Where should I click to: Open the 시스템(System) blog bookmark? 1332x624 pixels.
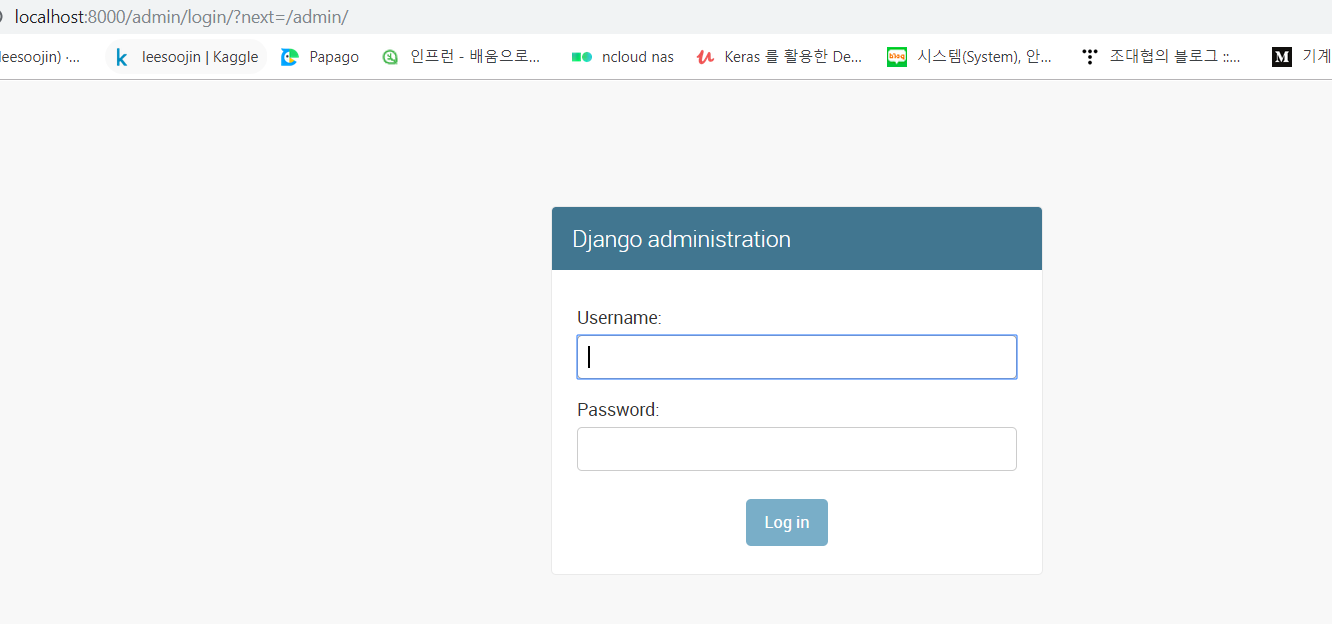coord(969,57)
